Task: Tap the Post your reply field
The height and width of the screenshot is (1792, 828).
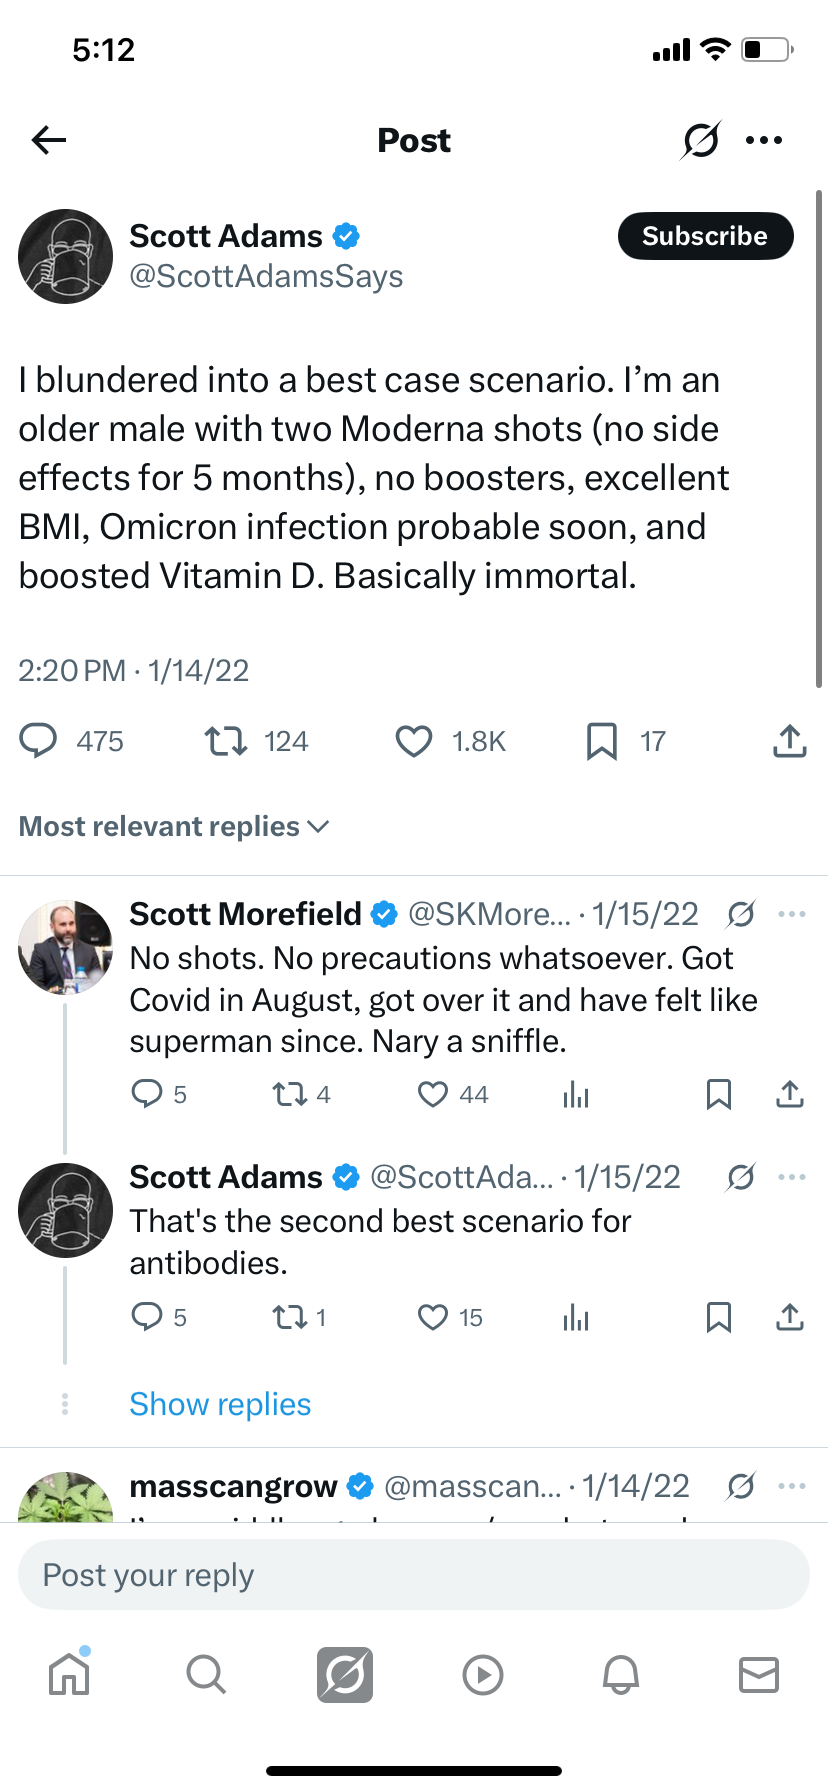Action: tap(414, 1576)
